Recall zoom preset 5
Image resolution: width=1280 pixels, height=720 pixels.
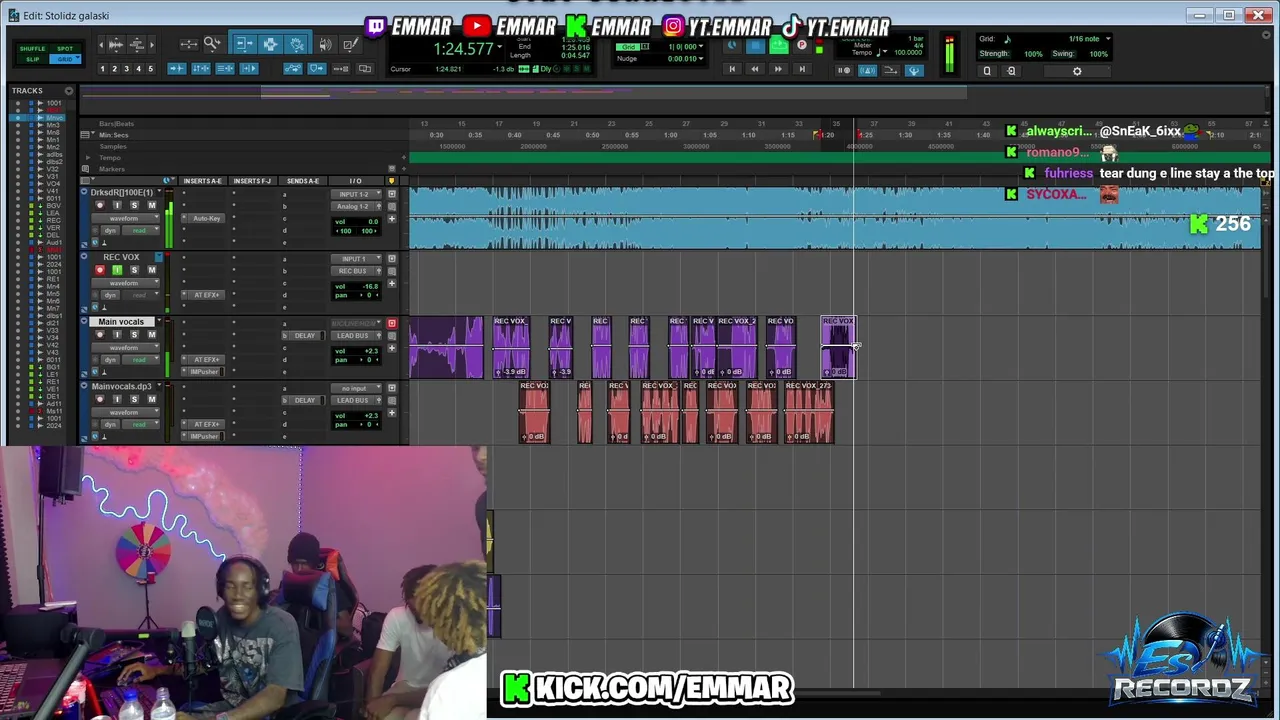tap(151, 69)
